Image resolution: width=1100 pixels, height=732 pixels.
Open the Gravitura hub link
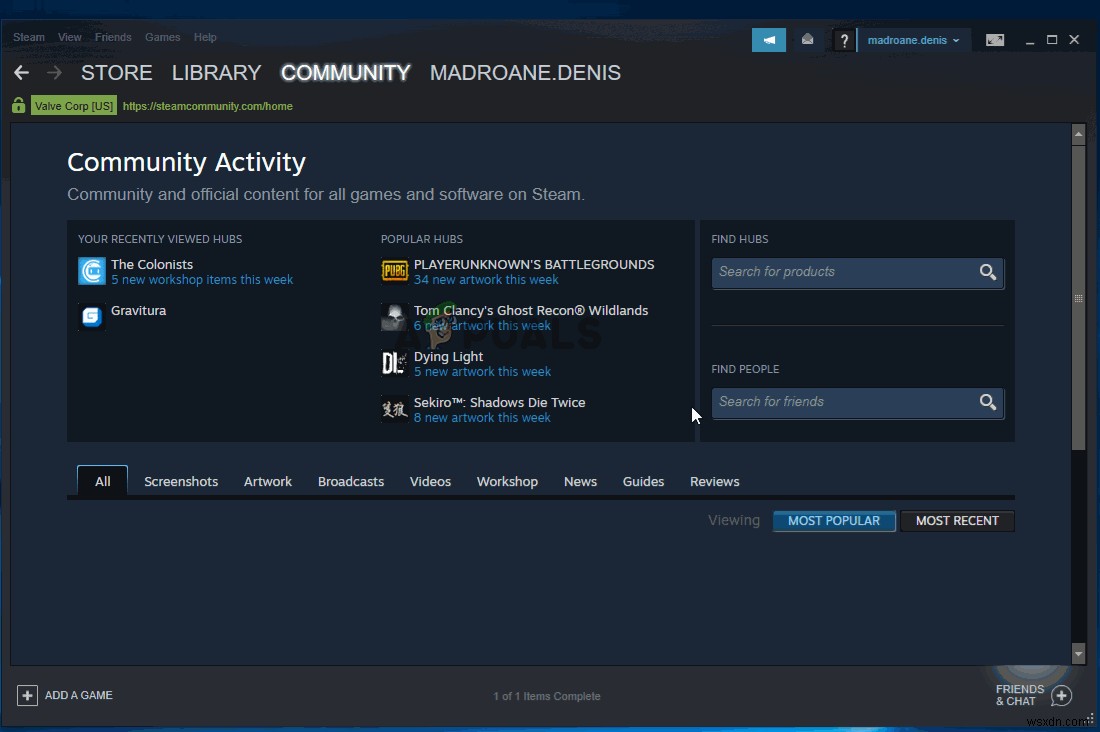(x=138, y=310)
